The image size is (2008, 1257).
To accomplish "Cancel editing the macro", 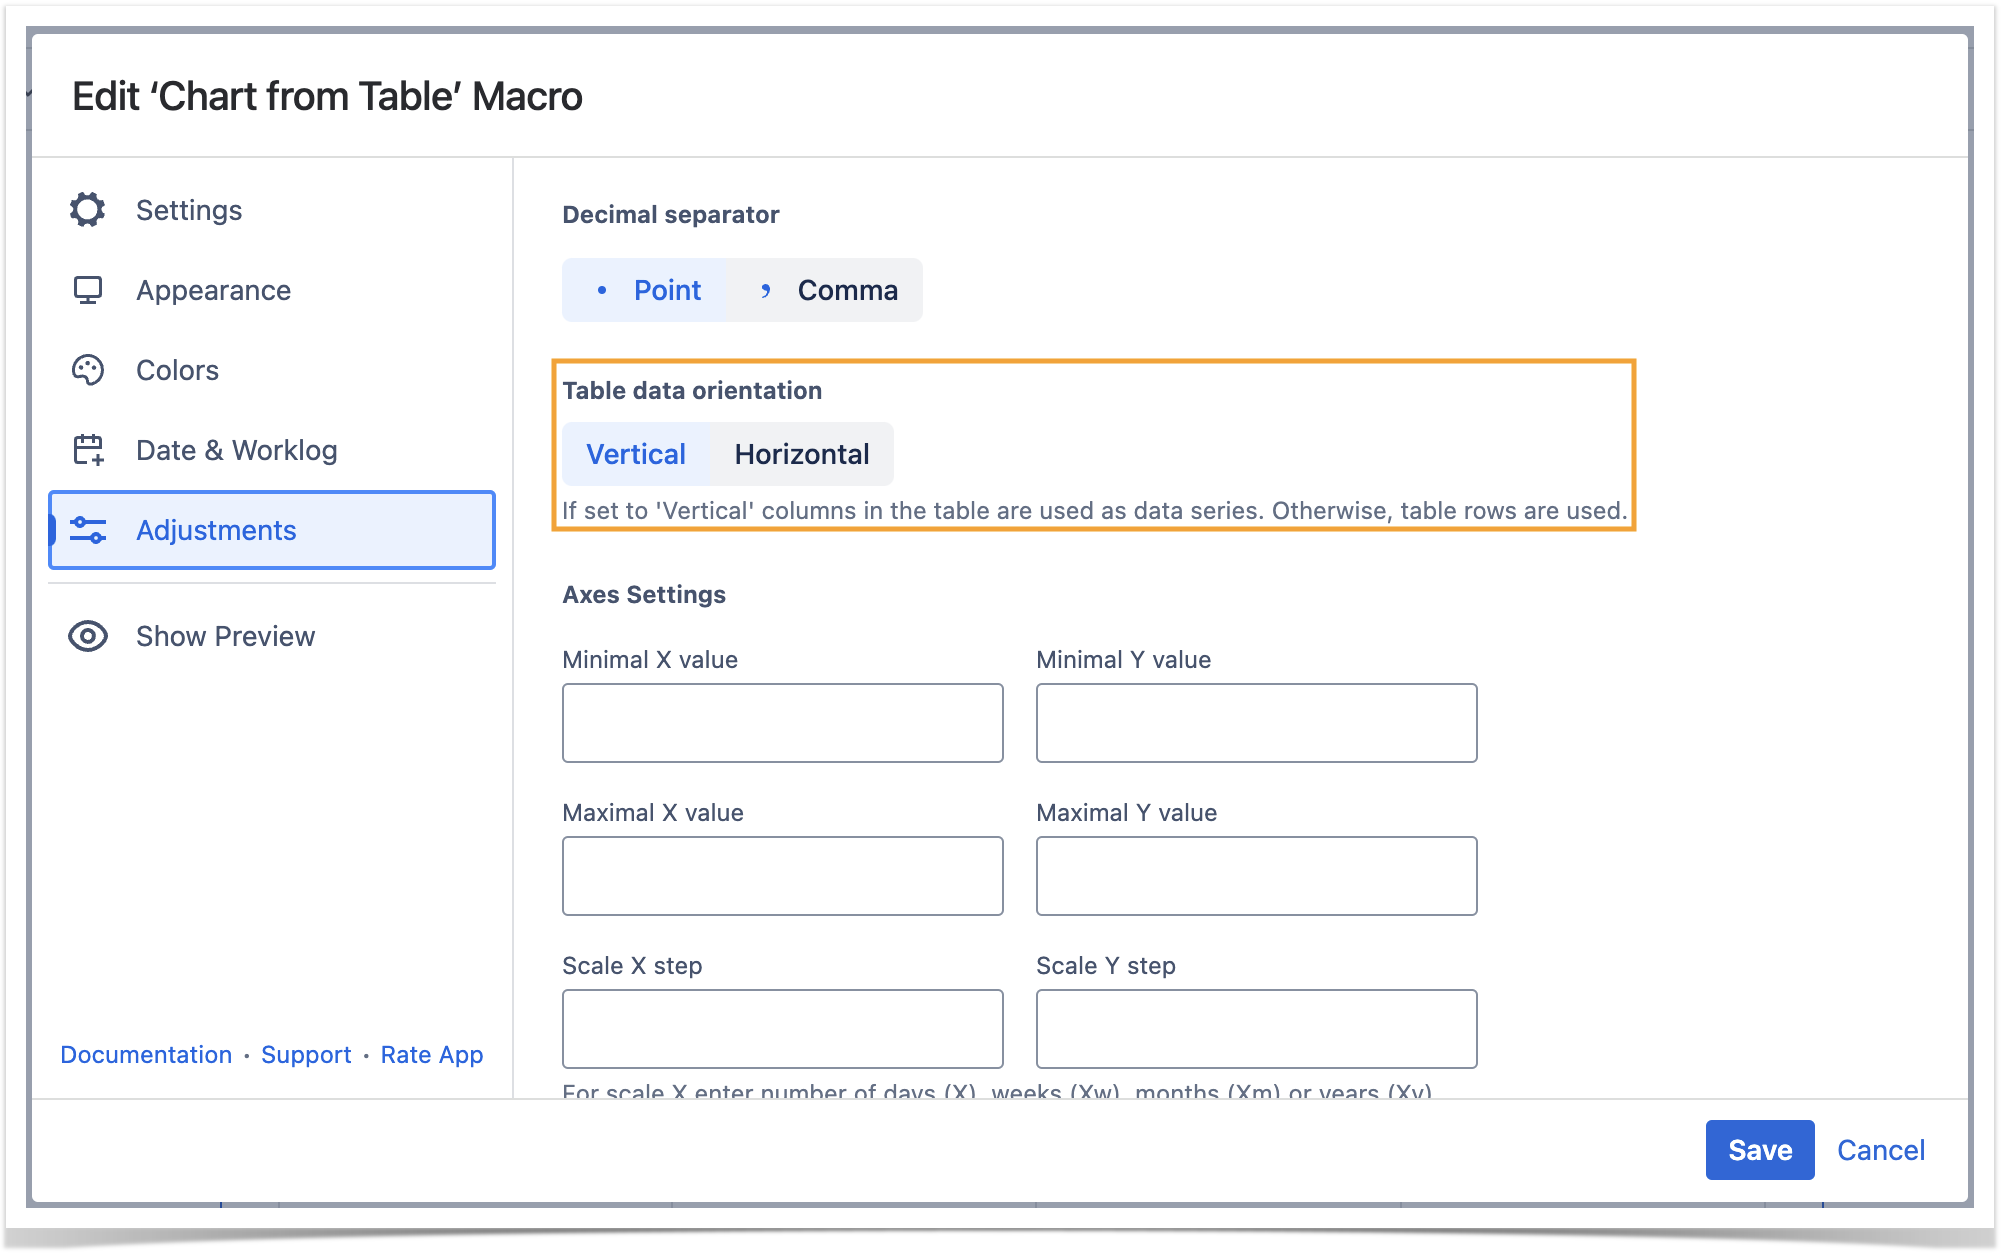I will pyautogui.click(x=1880, y=1150).
